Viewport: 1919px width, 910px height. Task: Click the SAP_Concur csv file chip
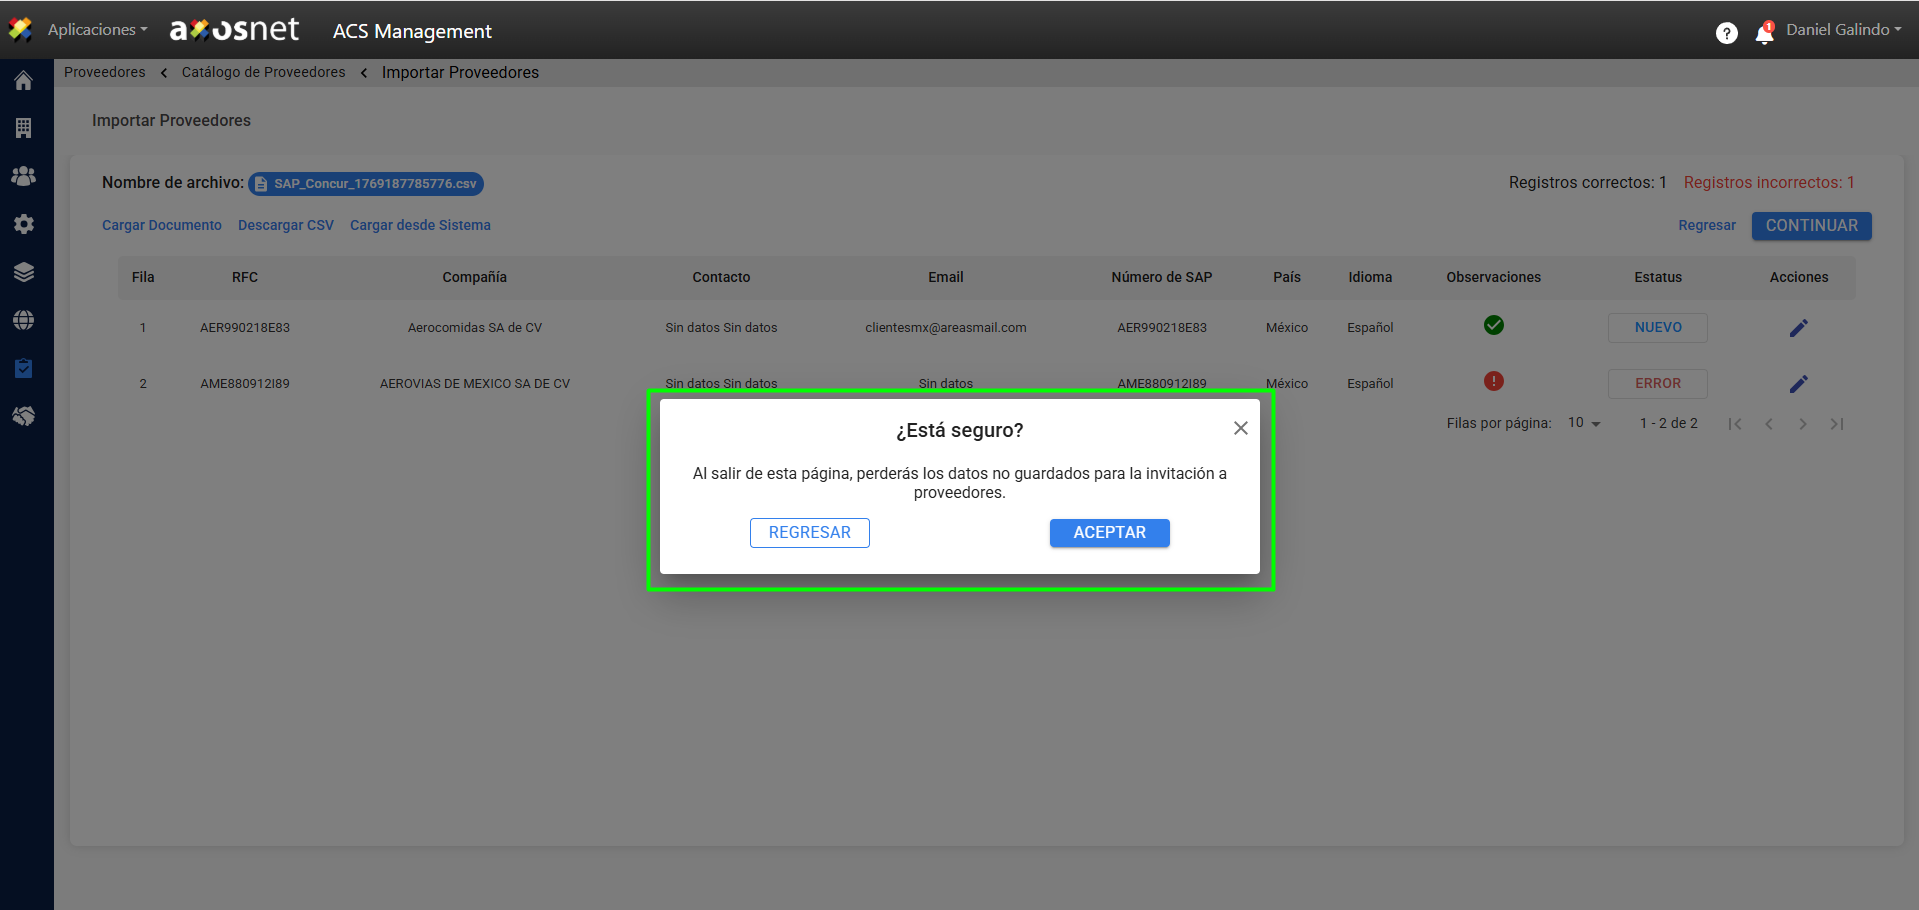click(366, 184)
